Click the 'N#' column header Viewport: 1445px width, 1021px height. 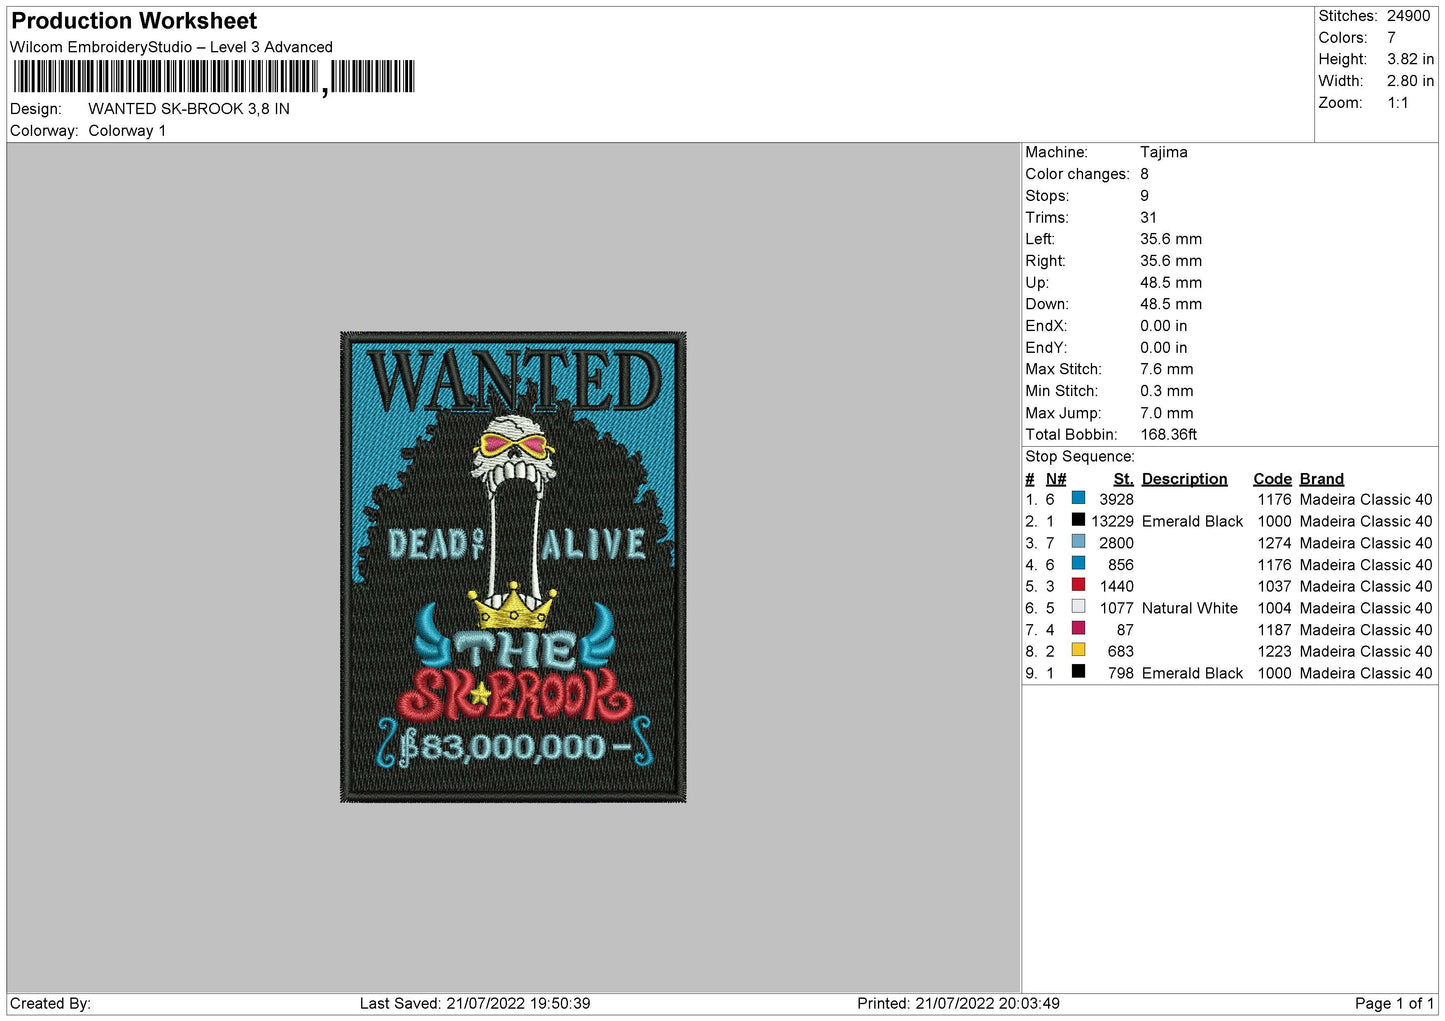pyautogui.click(x=1056, y=479)
